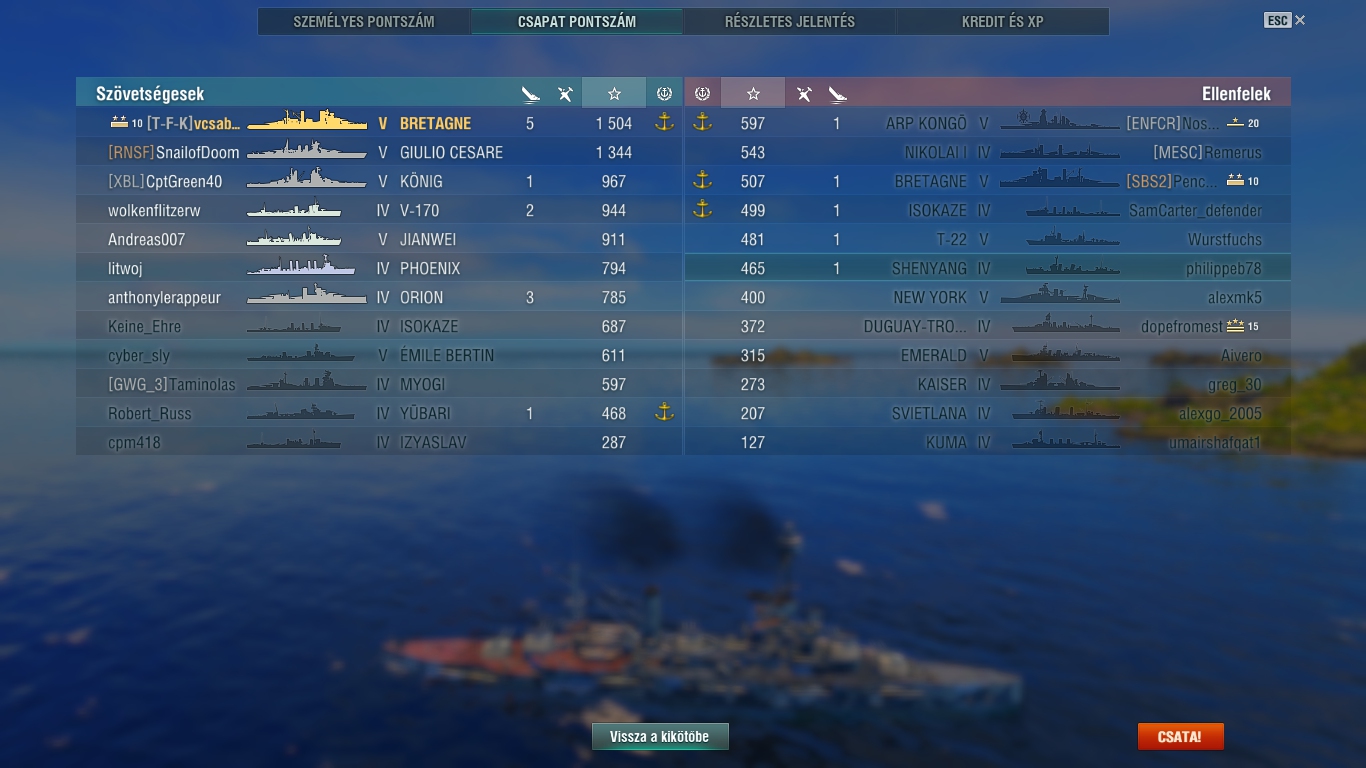Sort enemies by anchor achievements column
The image size is (1366, 768).
click(x=702, y=93)
